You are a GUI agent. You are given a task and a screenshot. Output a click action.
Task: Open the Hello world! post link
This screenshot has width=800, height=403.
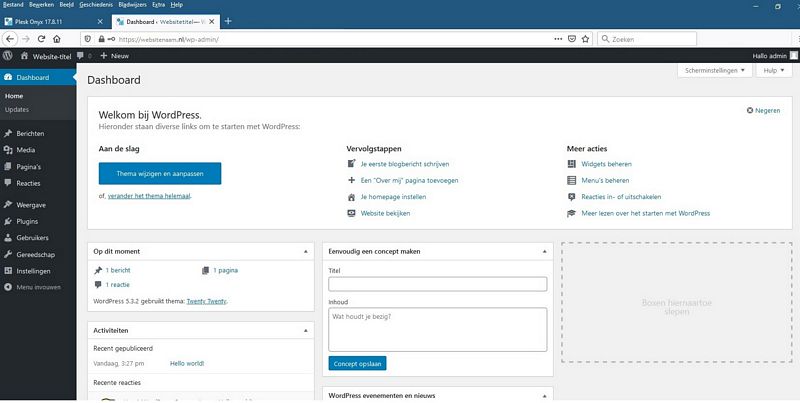(x=187, y=364)
